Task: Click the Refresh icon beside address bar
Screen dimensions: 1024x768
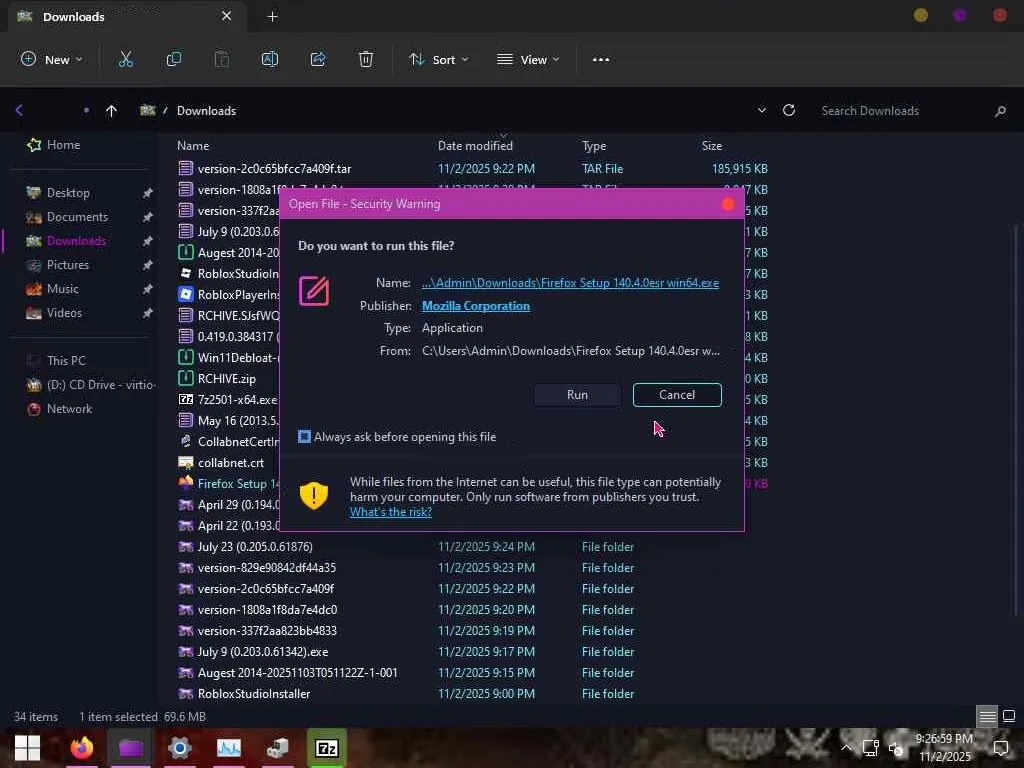Action: tap(789, 110)
